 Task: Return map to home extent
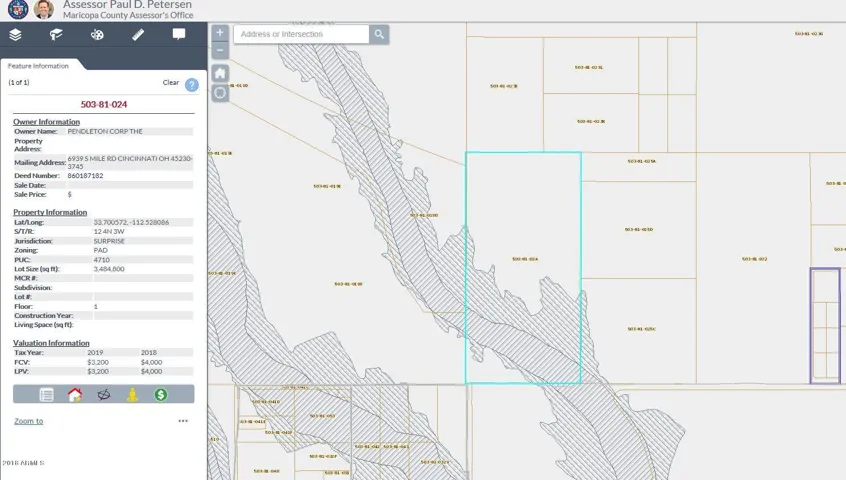pos(220,73)
